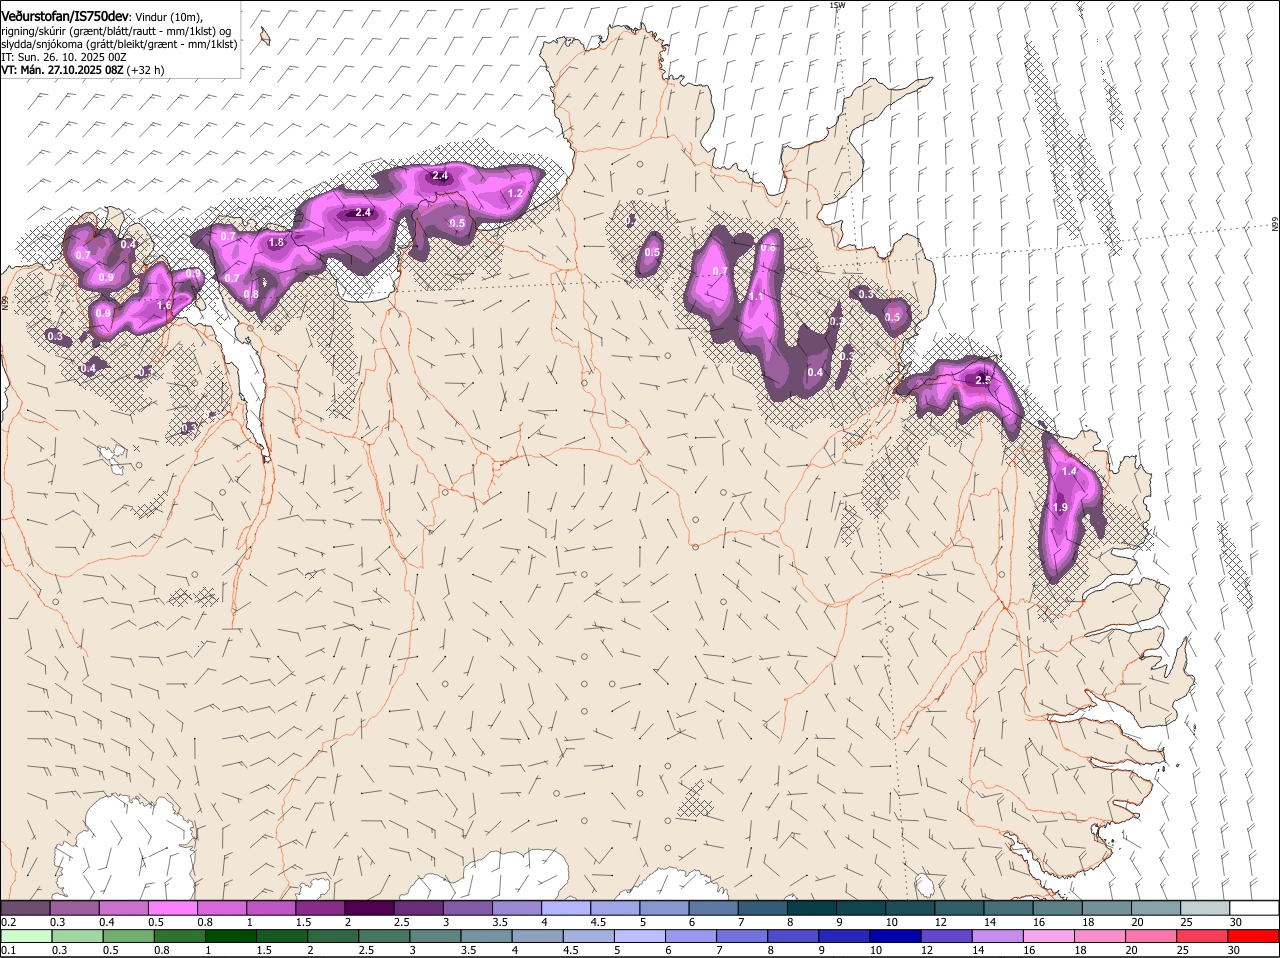Click the 1.6 snowfall value on the map
This screenshot has width=1280, height=958.
[165, 305]
